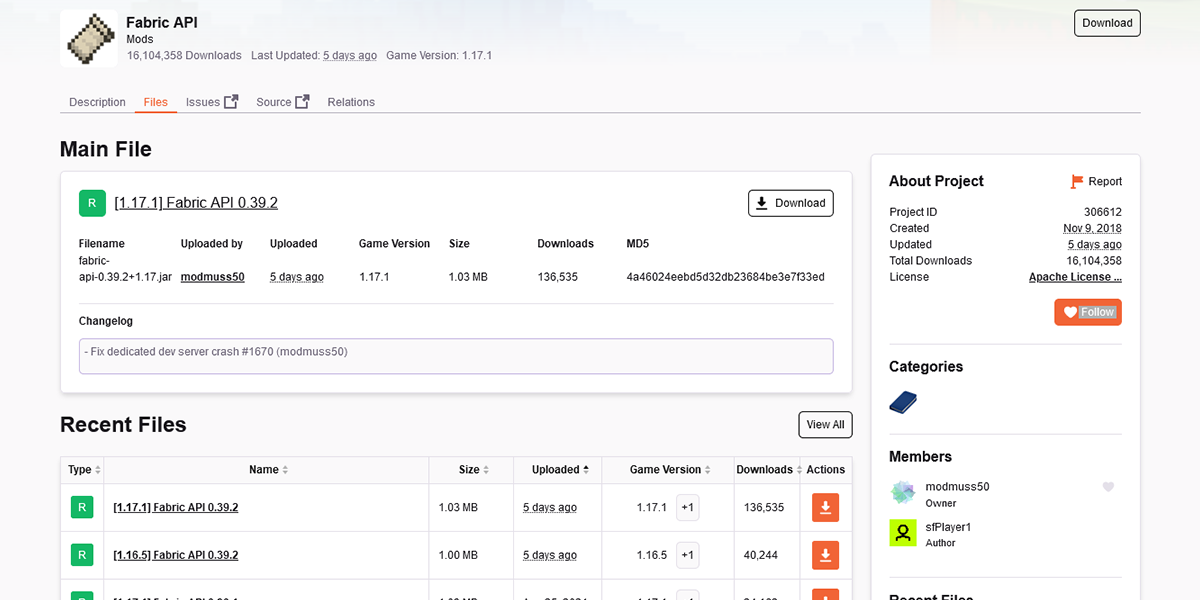
Task: Open the [1.17.1] Fabric API 0.39.2 main file title link
Action: pos(196,203)
